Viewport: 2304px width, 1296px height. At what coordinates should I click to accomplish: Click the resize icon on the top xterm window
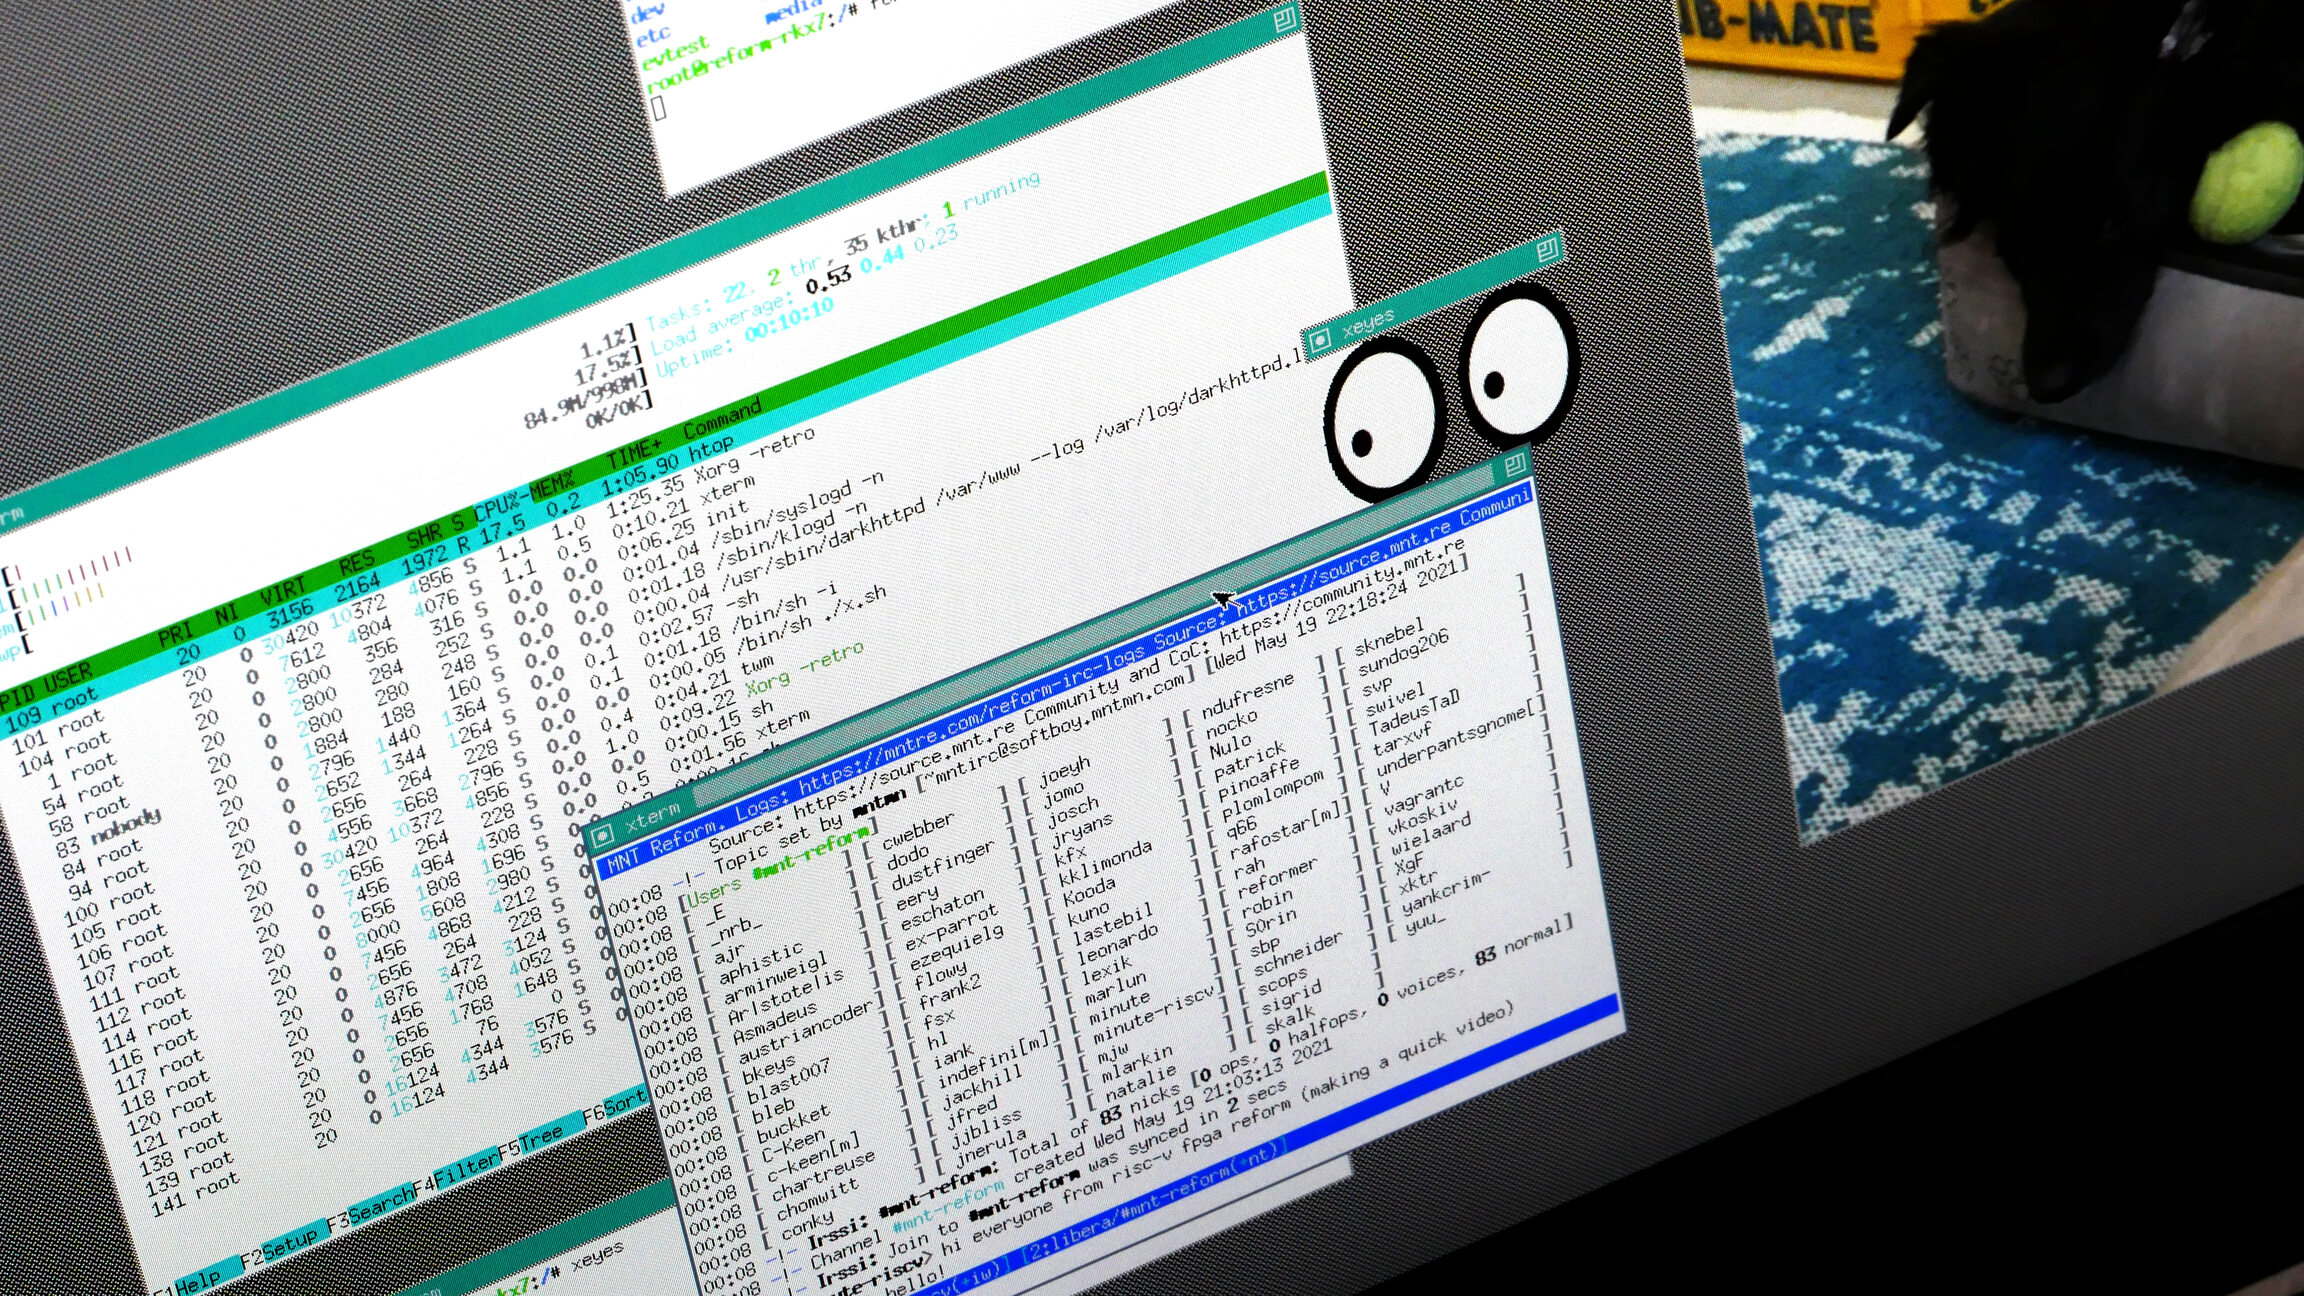1285,19
